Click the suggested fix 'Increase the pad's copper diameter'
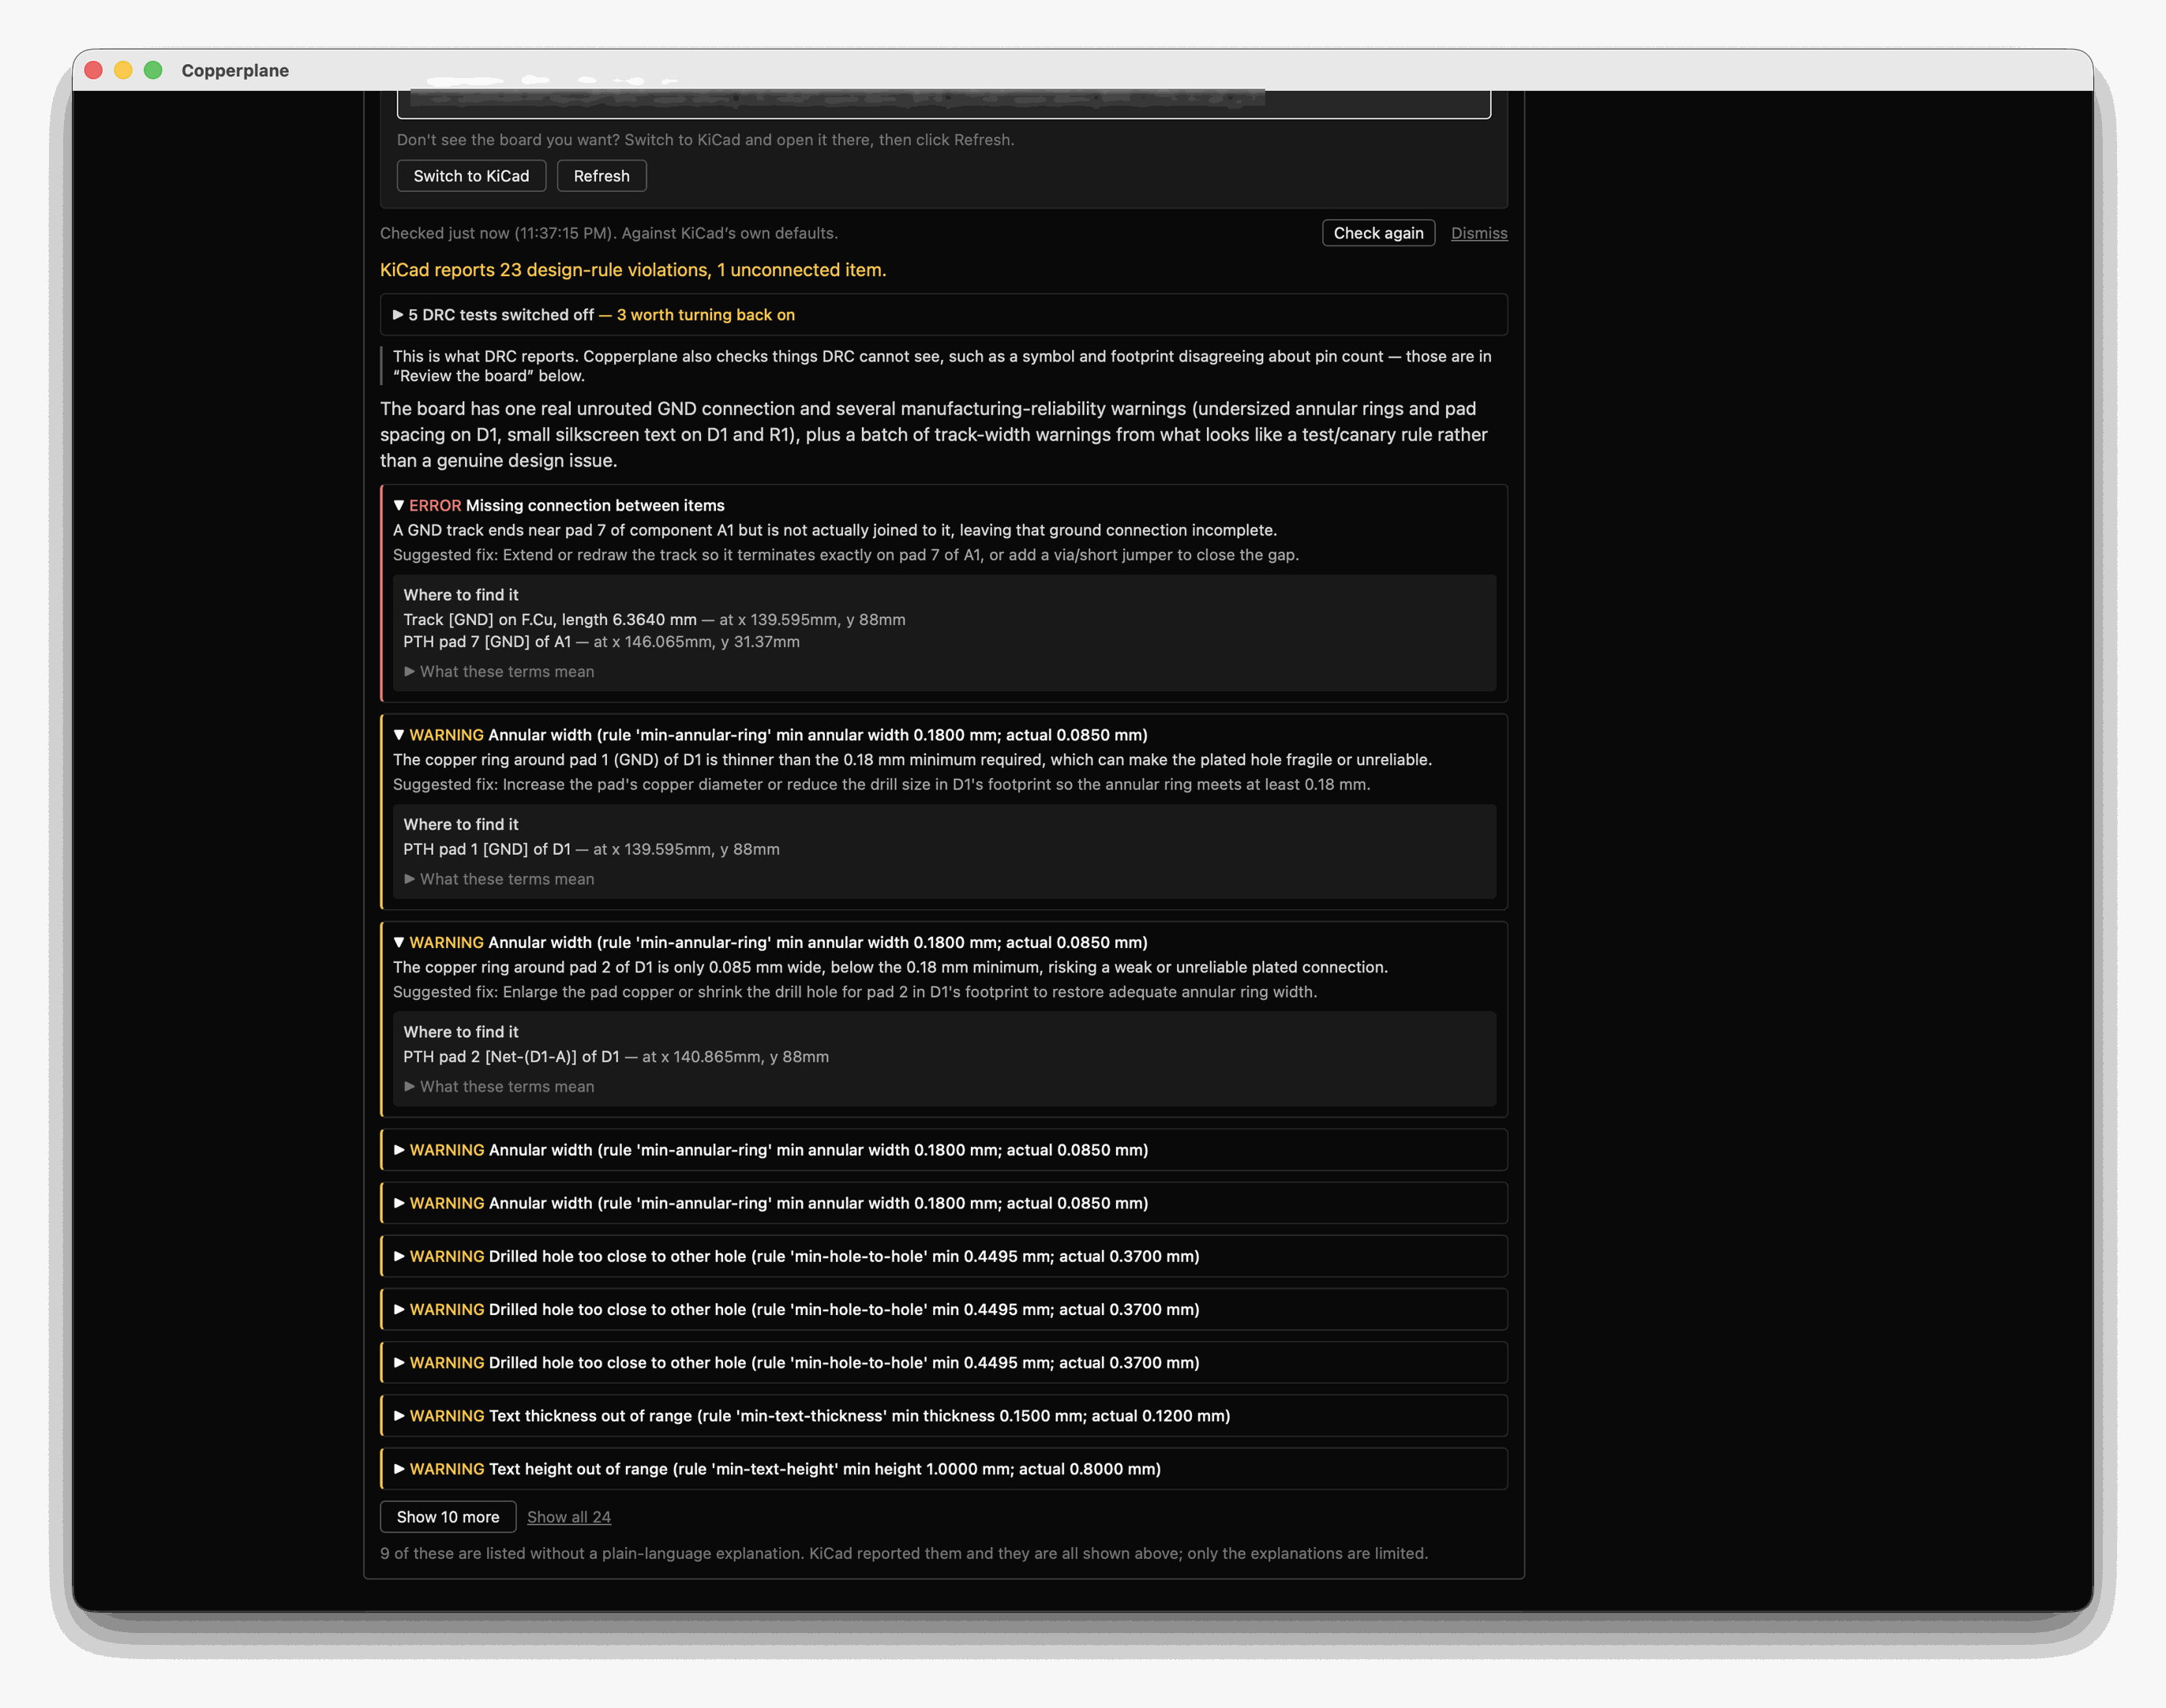This screenshot has height=1708, width=2166. (x=881, y=785)
